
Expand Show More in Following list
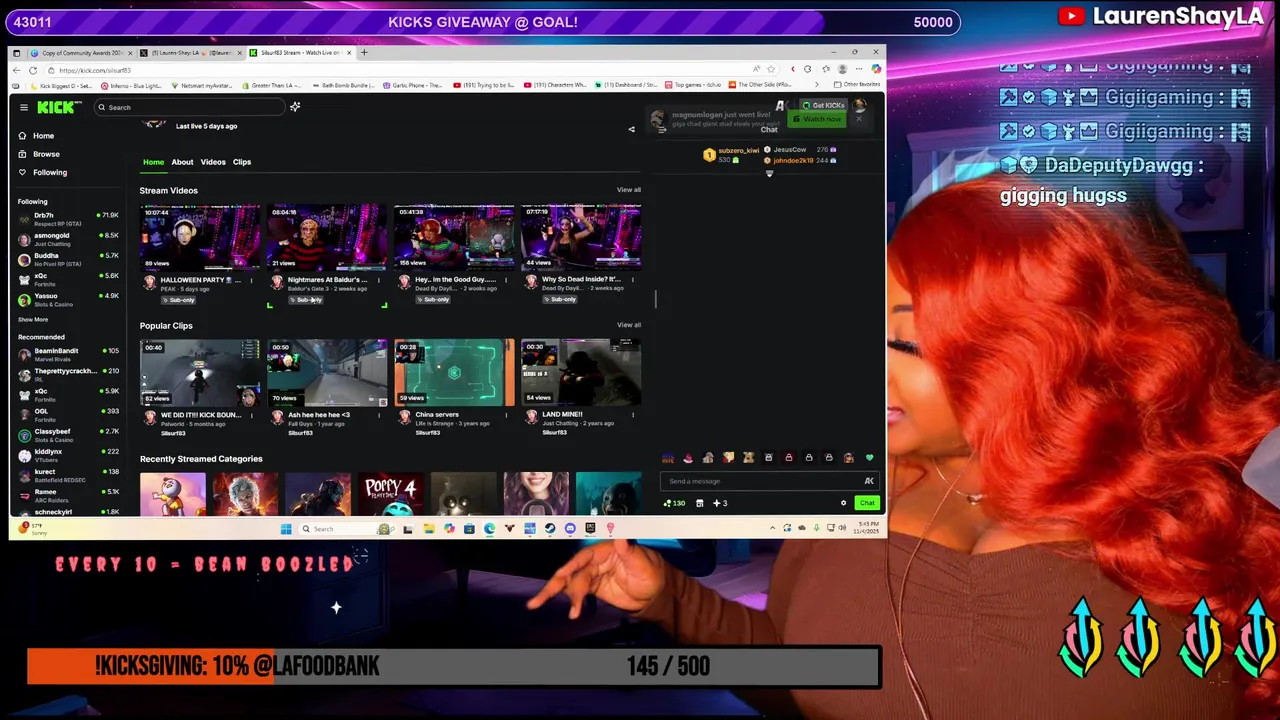[x=33, y=320]
